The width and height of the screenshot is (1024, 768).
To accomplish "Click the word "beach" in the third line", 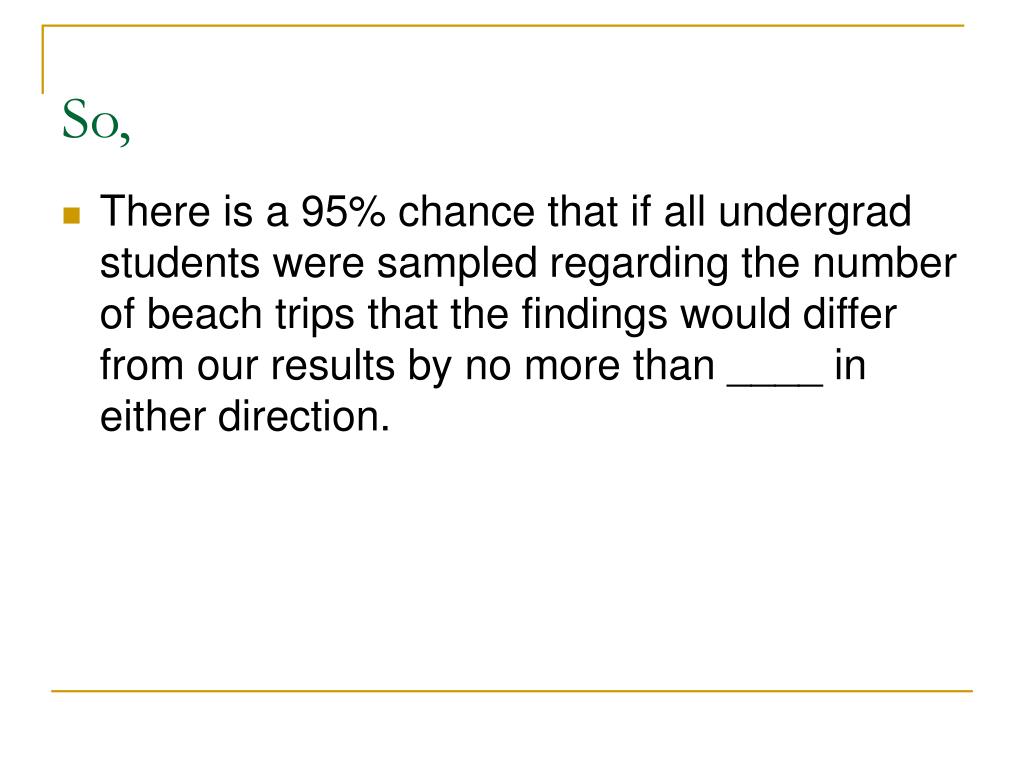I will (204, 314).
